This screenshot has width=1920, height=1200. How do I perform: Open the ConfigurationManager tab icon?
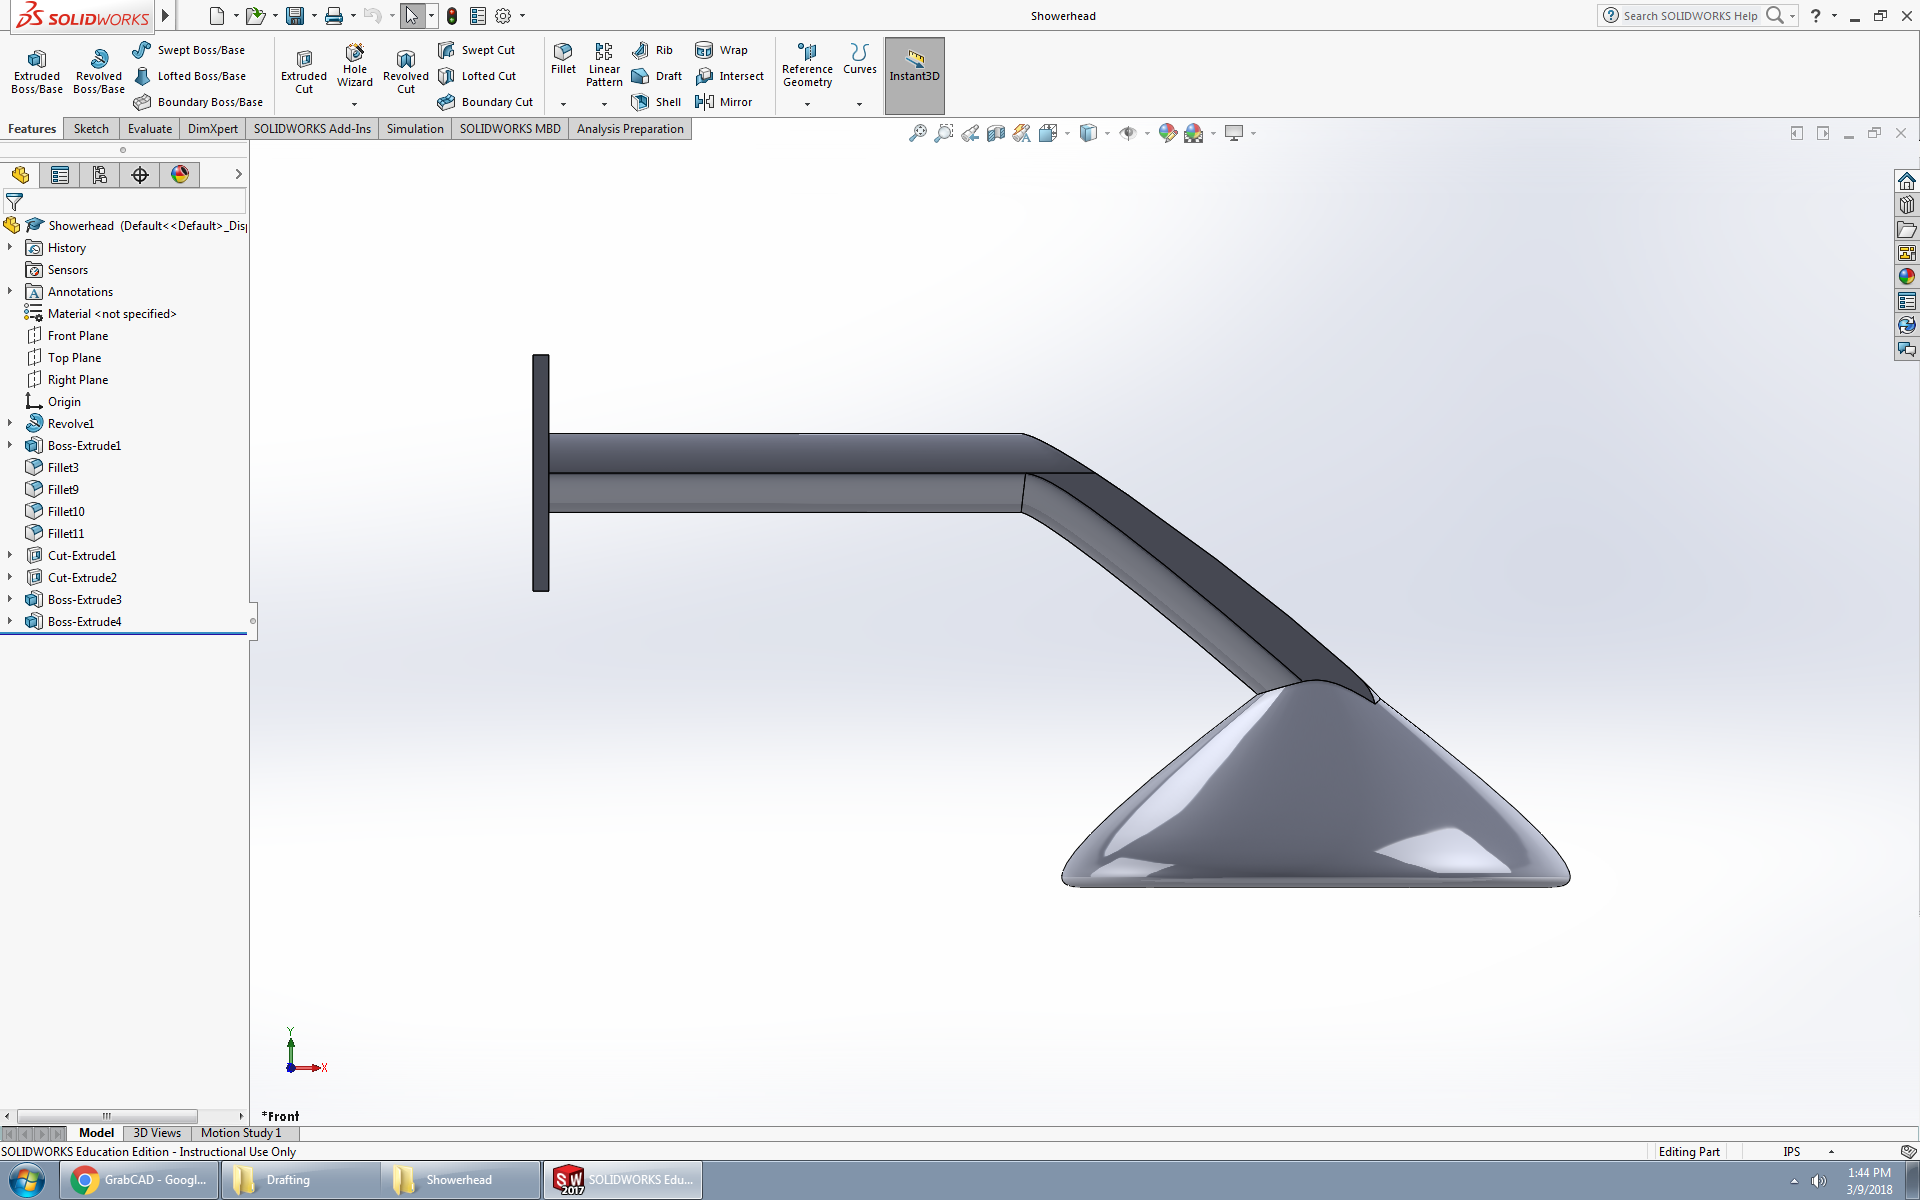point(100,175)
